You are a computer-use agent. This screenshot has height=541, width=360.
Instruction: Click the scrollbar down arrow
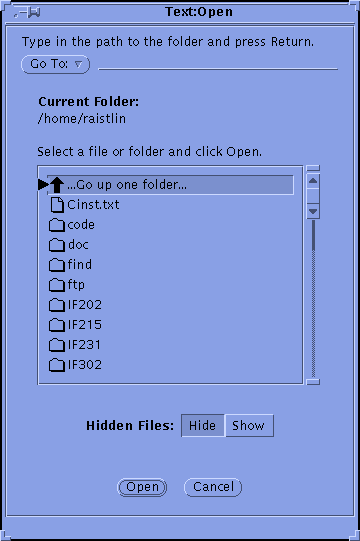(x=313, y=211)
